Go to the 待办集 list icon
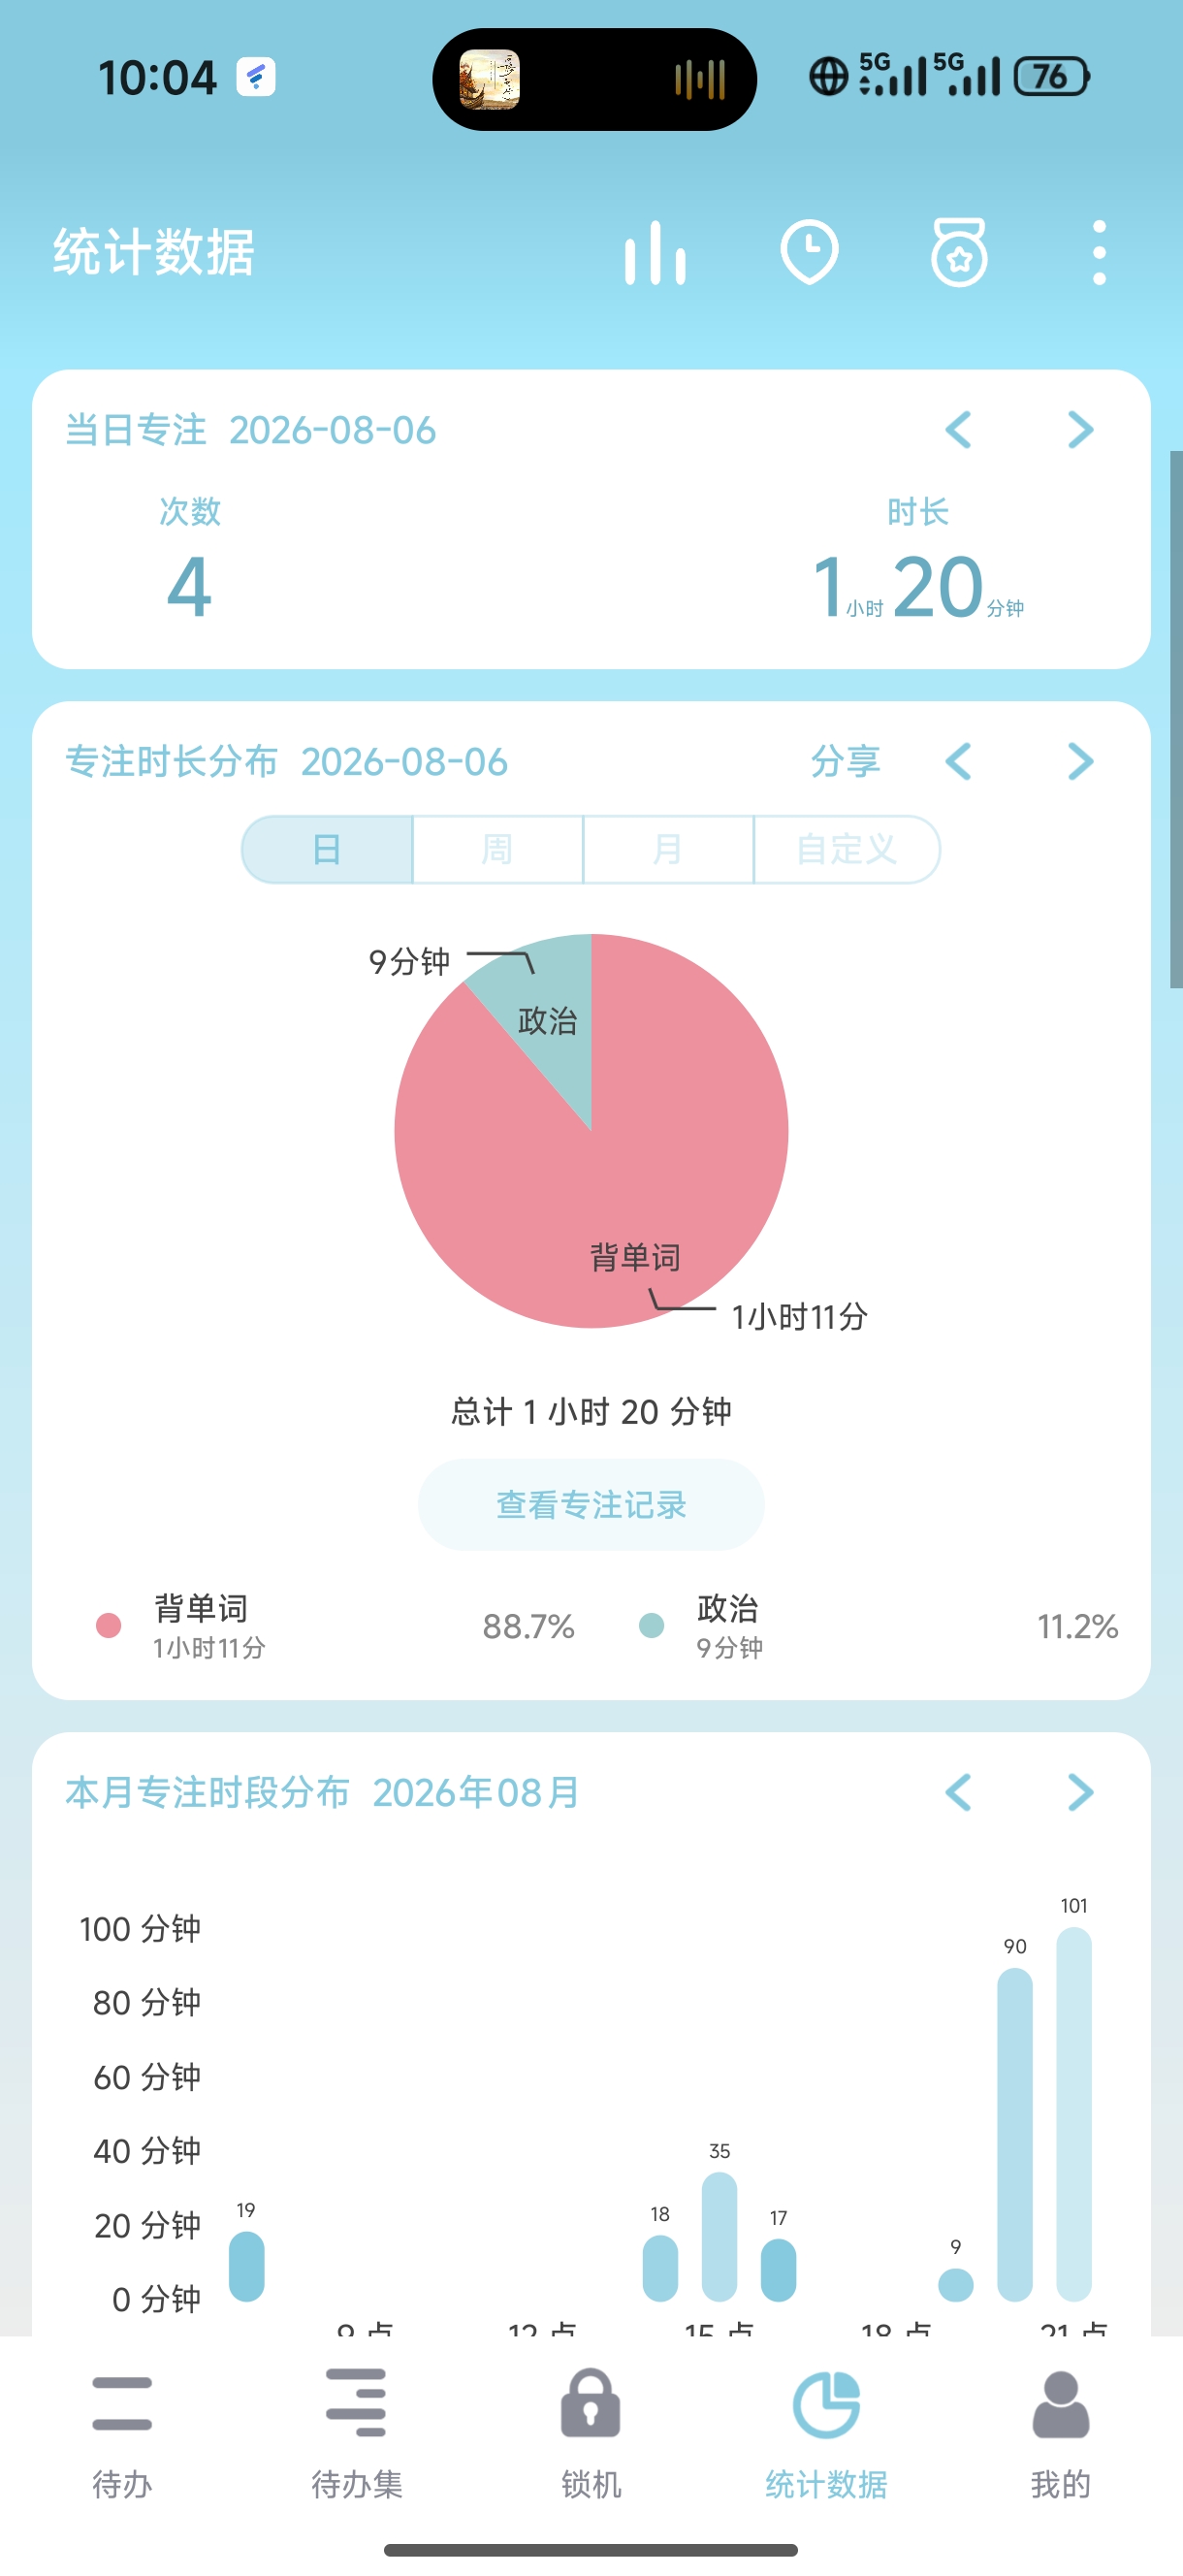1183x2576 pixels. pyautogui.click(x=356, y=2403)
